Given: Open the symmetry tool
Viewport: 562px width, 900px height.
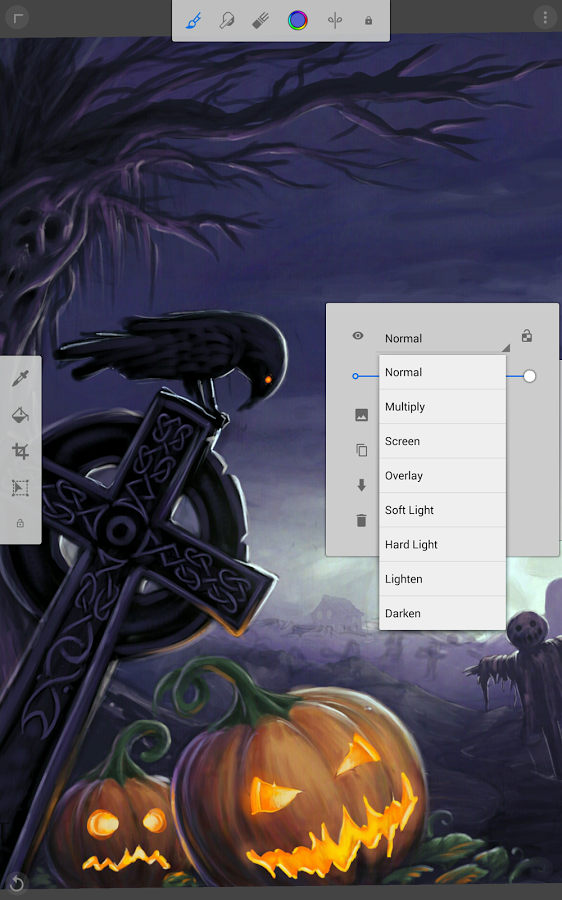Looking at the screenshot, I should pyautogui.click(x=335, y=21).
